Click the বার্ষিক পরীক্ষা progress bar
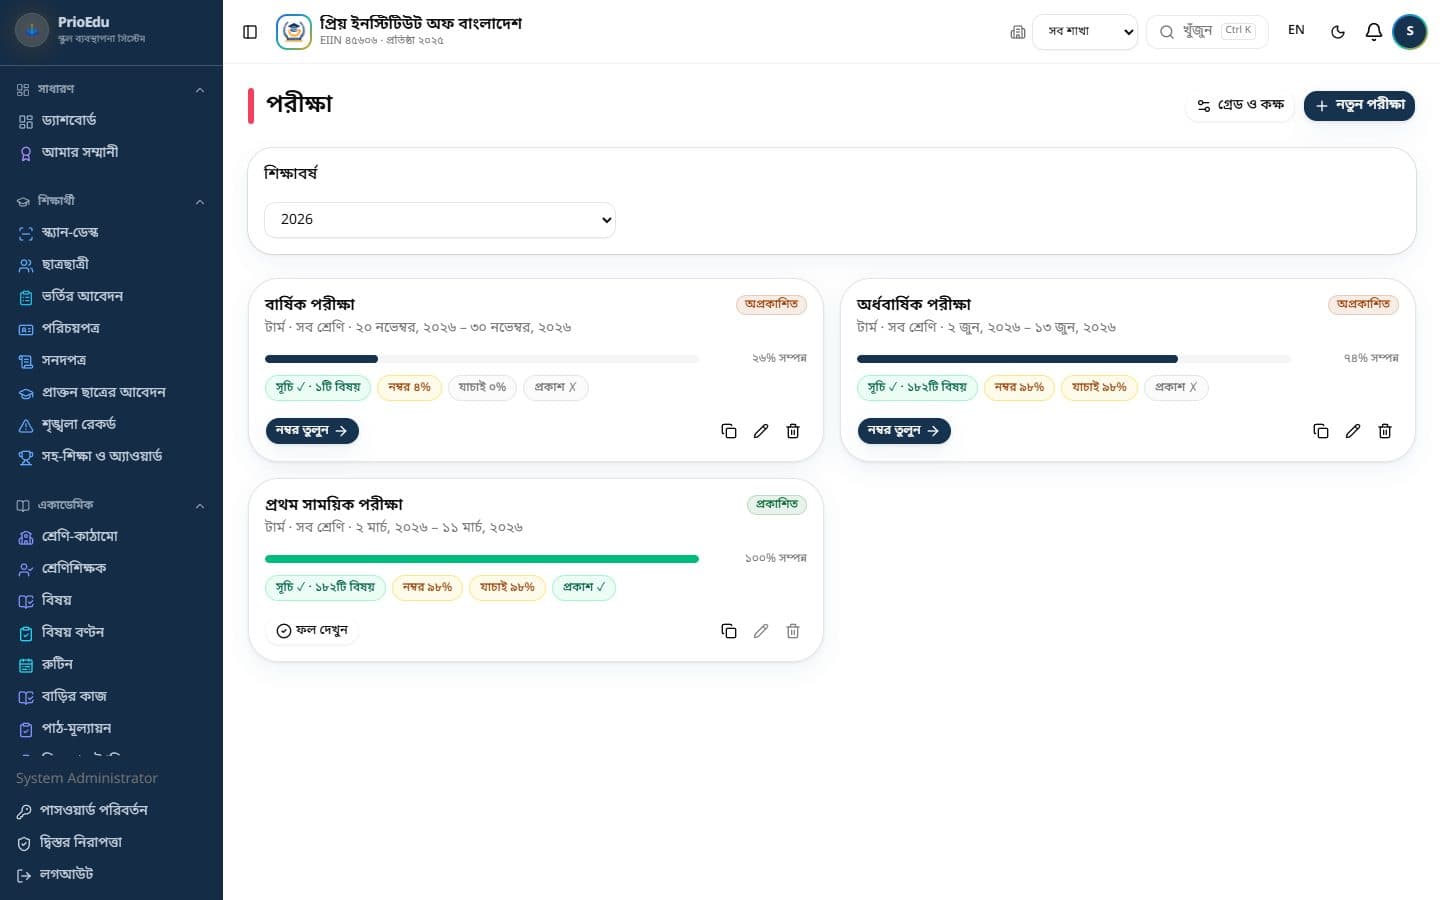Image resolution: width=1440 pixels, height=900 pixels. (482, 359)
